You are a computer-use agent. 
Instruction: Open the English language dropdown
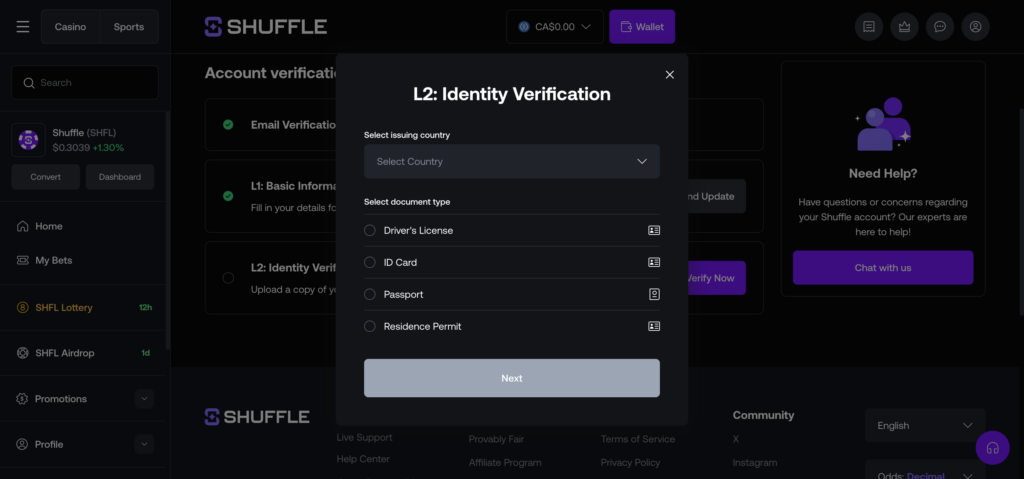(925, 425)
